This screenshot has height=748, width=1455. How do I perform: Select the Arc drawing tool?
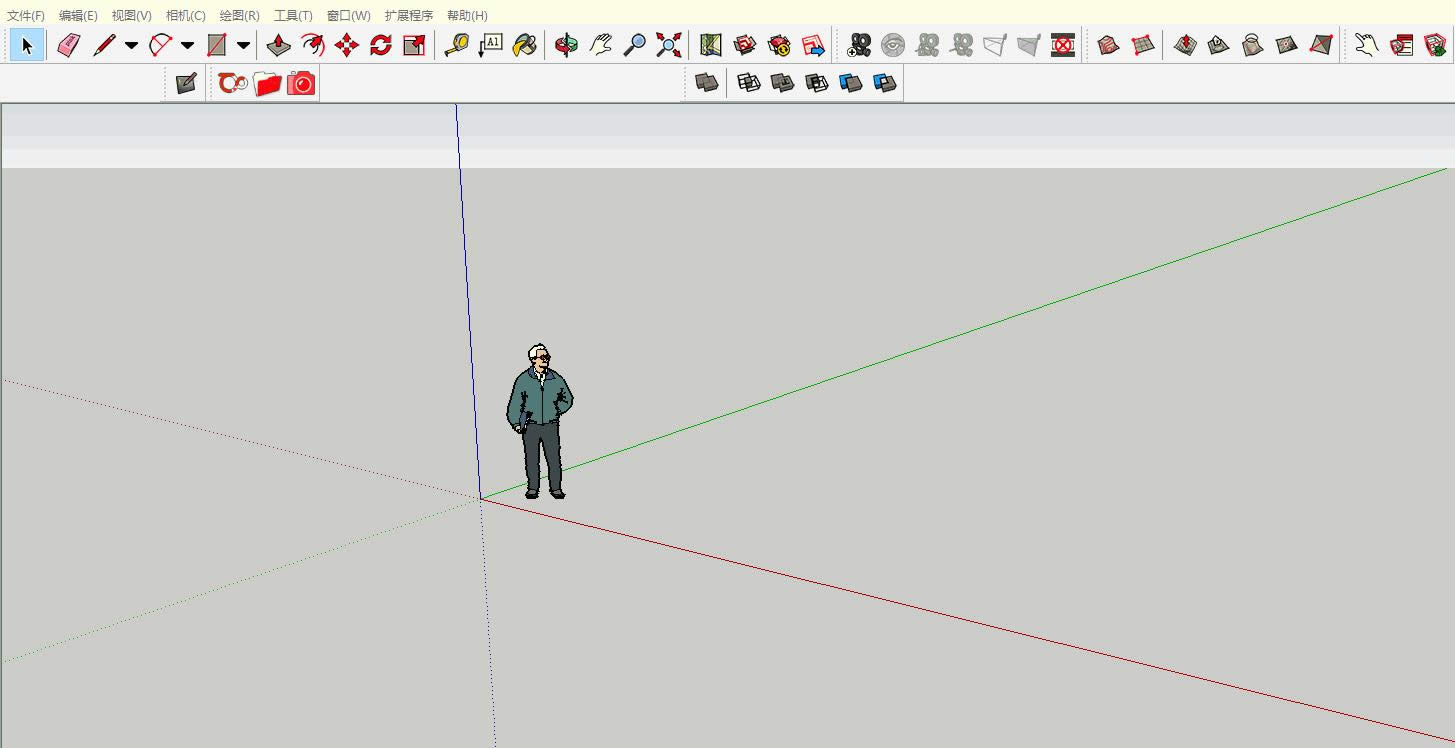[160, 45]
